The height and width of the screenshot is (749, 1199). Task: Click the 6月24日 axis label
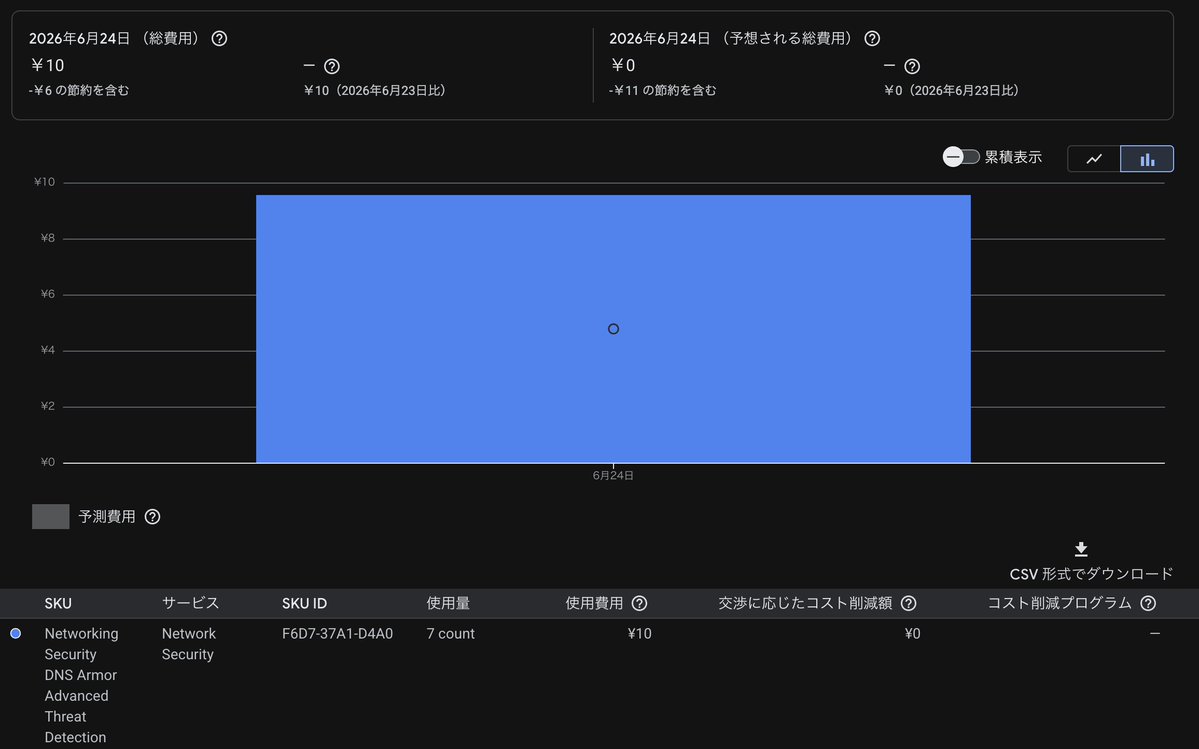(x=613, y=475)
